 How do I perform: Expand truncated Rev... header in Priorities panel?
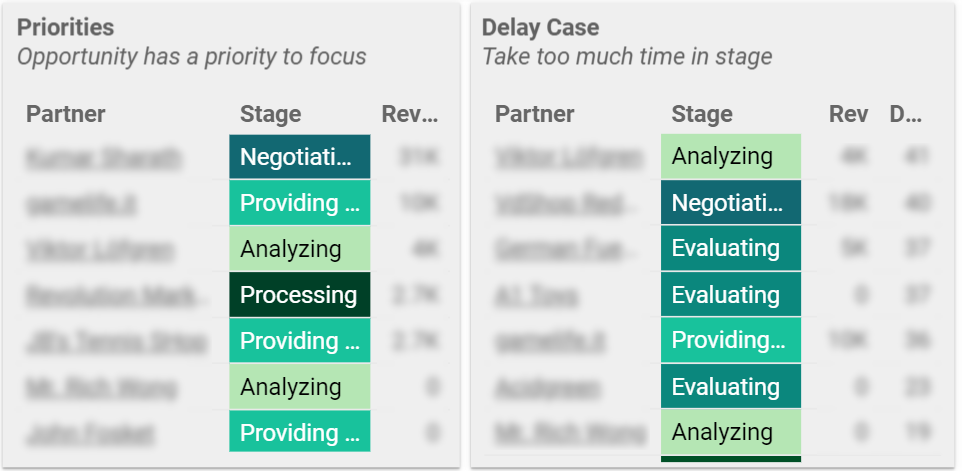coord(410,114)
